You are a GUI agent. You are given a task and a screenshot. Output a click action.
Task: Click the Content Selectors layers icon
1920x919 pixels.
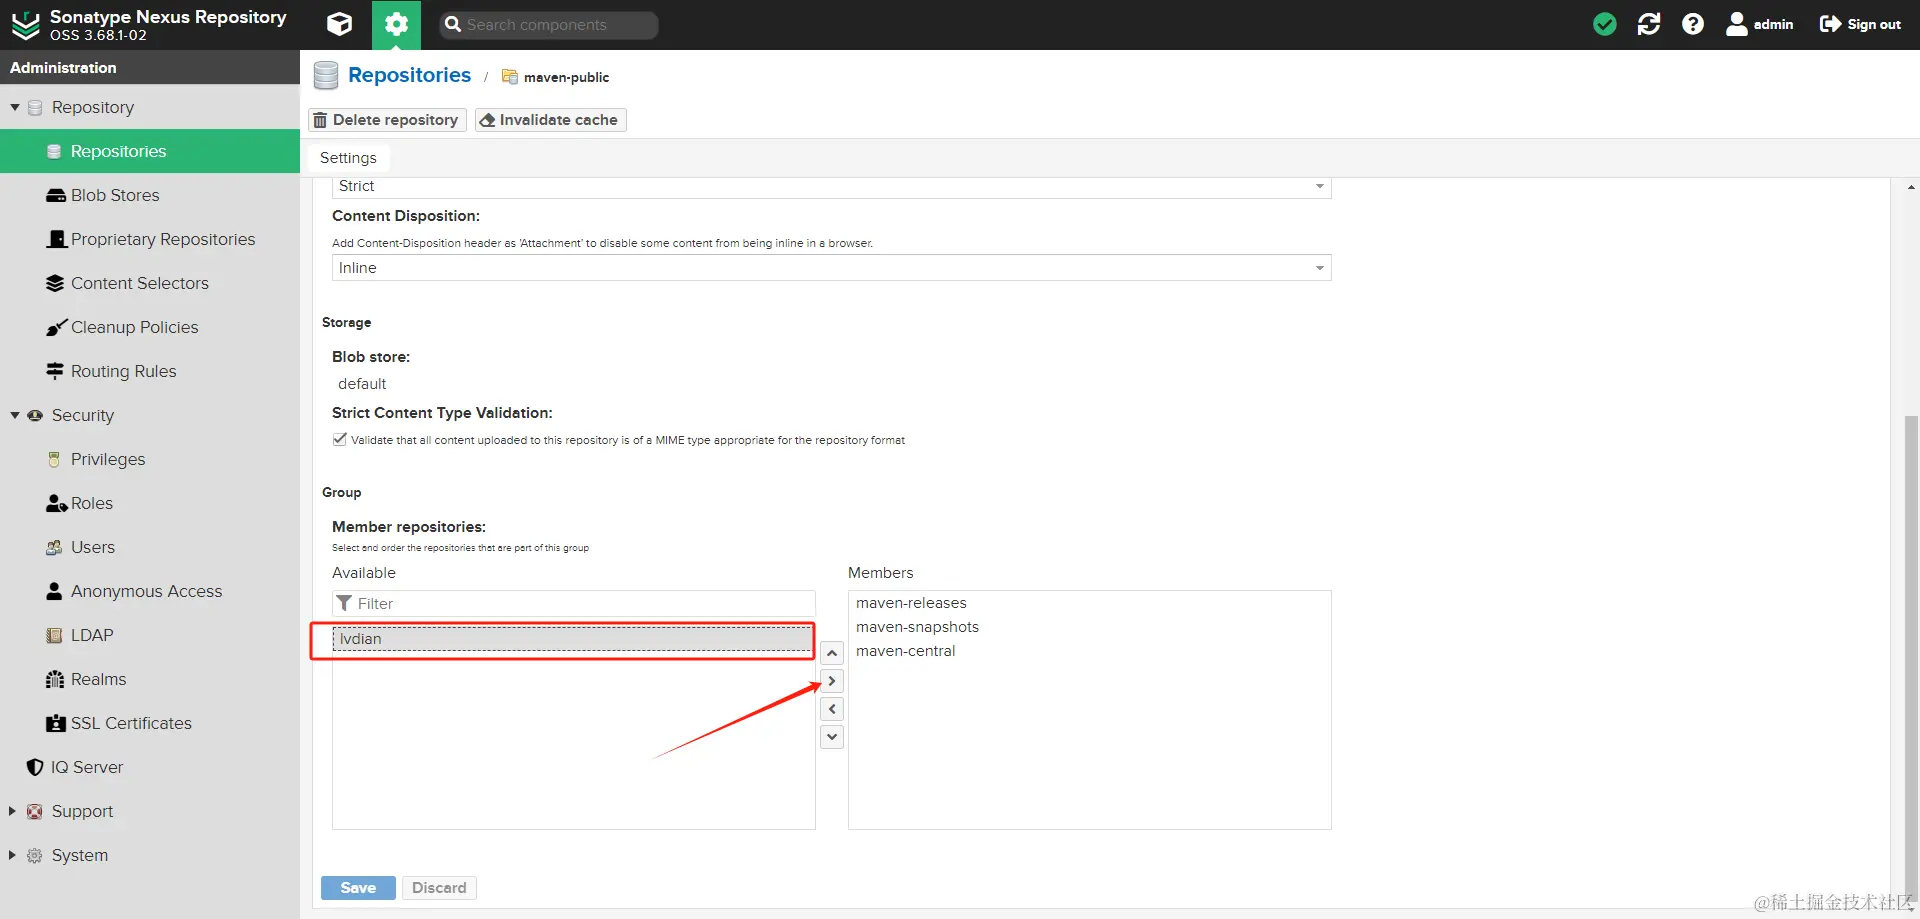56,283
